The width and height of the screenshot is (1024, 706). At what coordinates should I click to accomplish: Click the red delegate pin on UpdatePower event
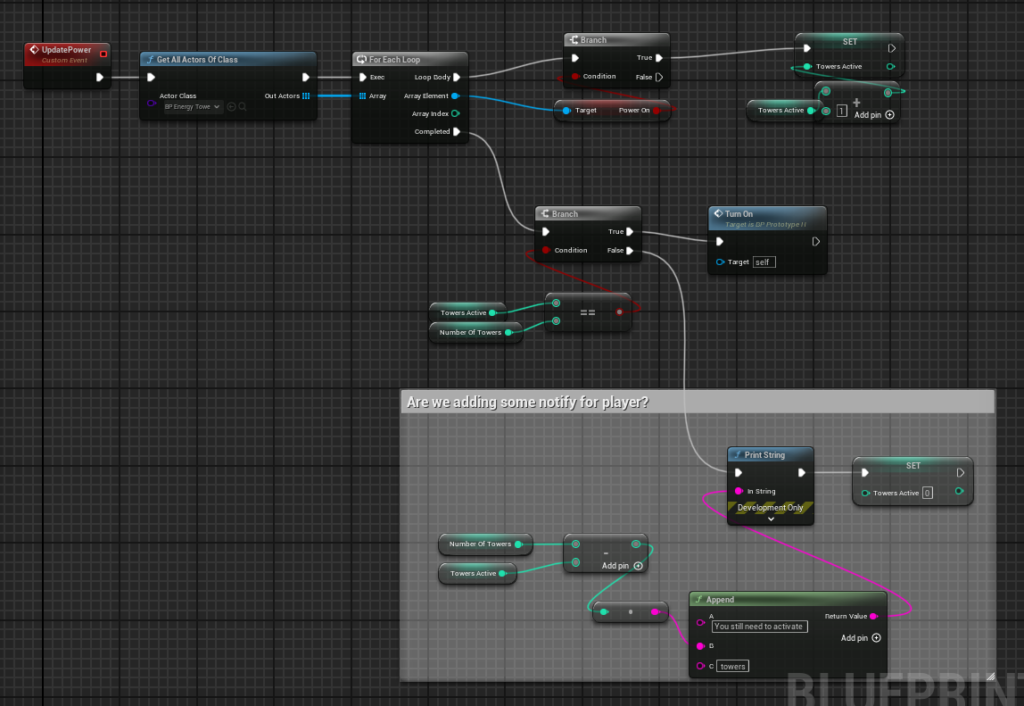103,51
